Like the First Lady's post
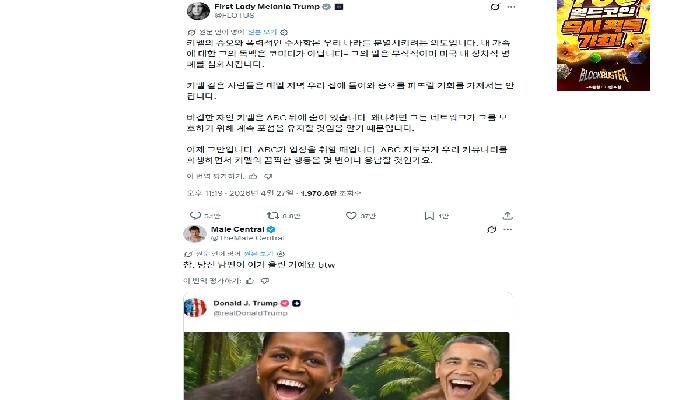The image size is (700, 400). coord(352,215)
